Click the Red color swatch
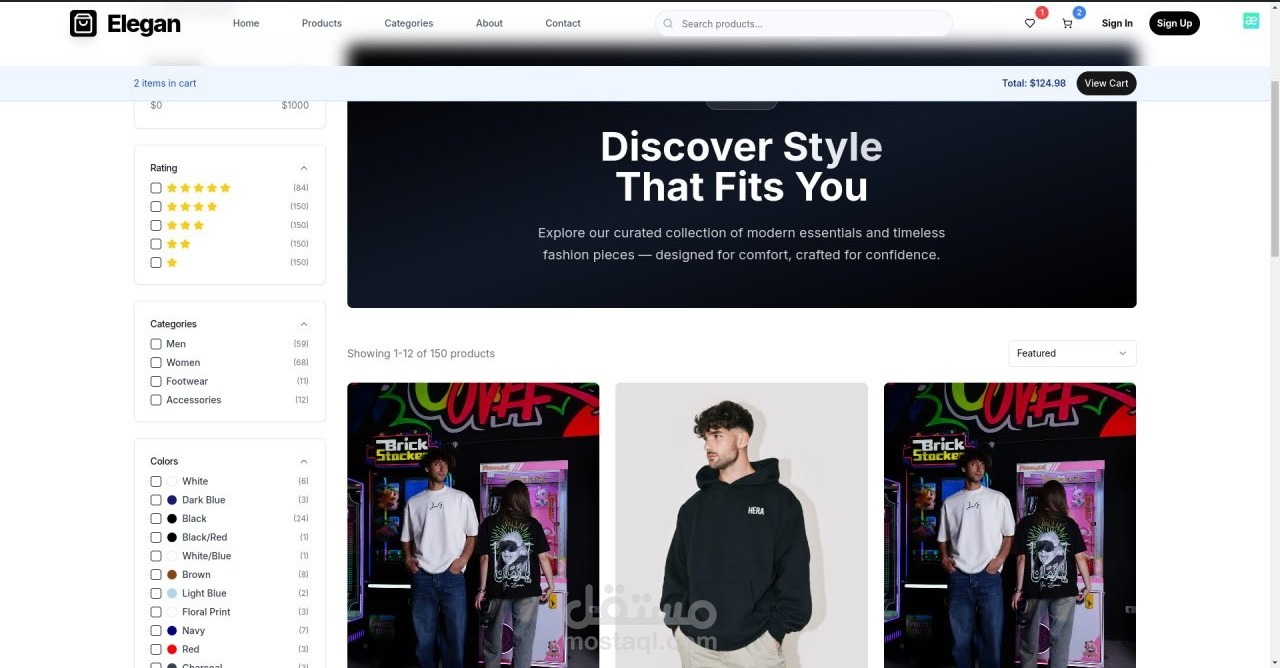 (172, 650)
